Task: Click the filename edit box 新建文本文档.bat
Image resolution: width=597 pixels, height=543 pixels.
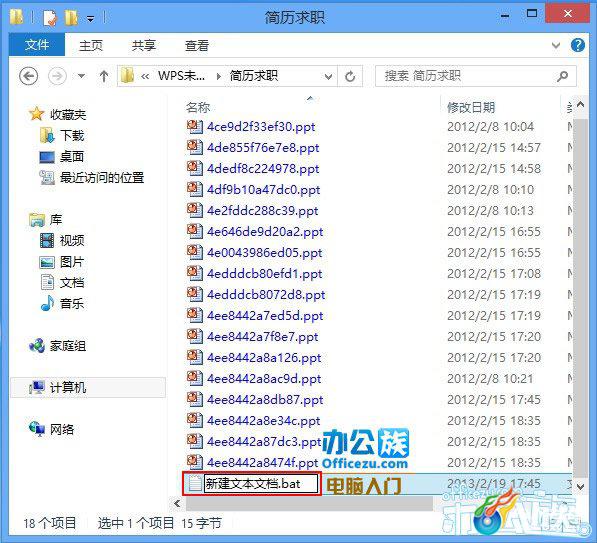Action: point(261,484)
